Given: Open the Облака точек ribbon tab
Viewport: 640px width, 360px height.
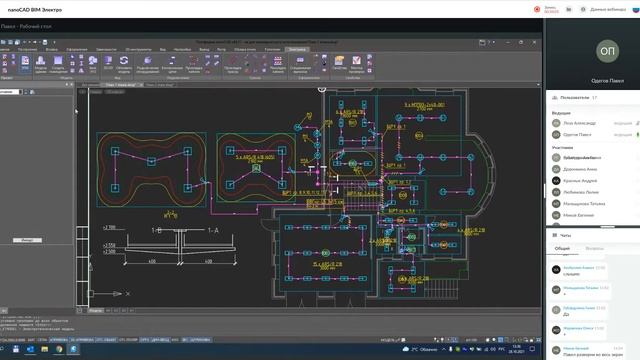Looking at the screenshot, I should point(245,49).
